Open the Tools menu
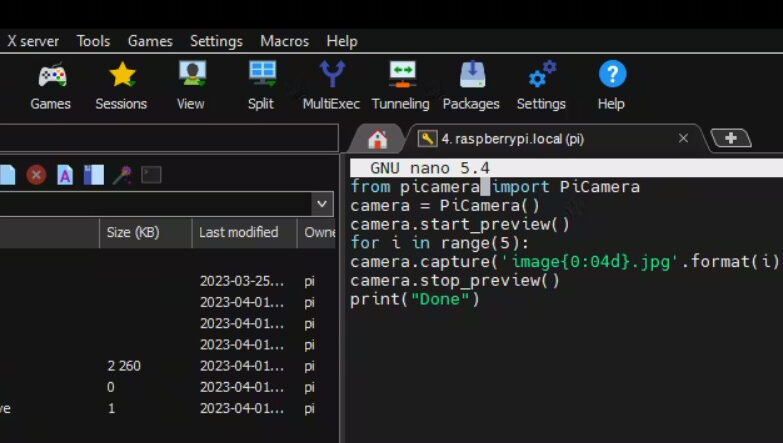783x443 pixels. [x=93, y=41]
